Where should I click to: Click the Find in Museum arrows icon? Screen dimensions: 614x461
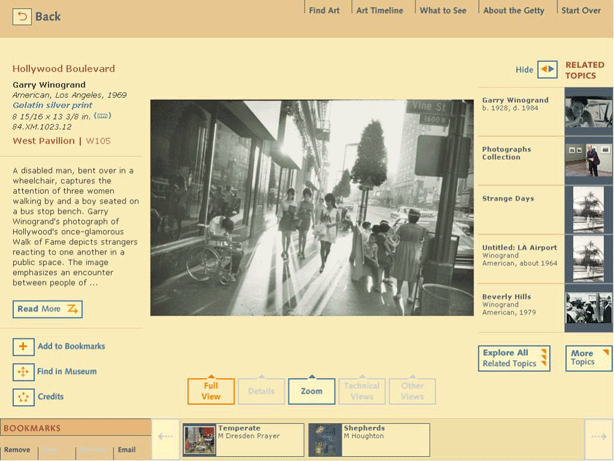(x=23, y=372)
